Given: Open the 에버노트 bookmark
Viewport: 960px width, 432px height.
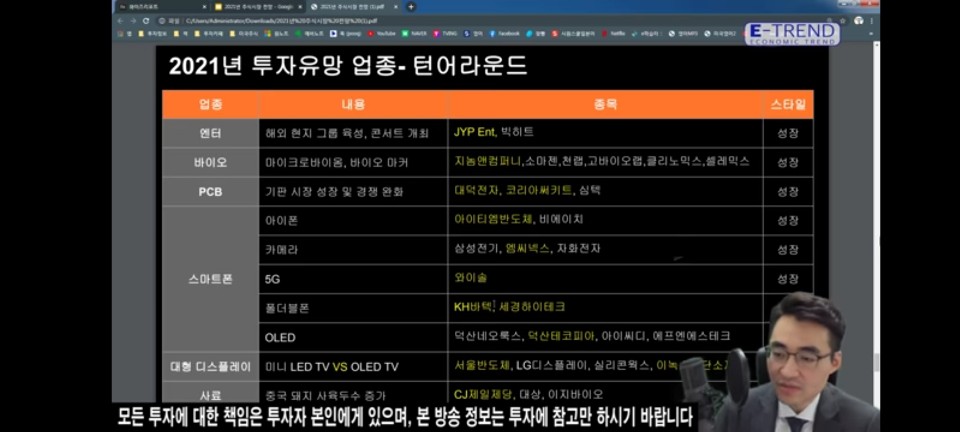Looking at the screenshot, I should pos(310,33).
